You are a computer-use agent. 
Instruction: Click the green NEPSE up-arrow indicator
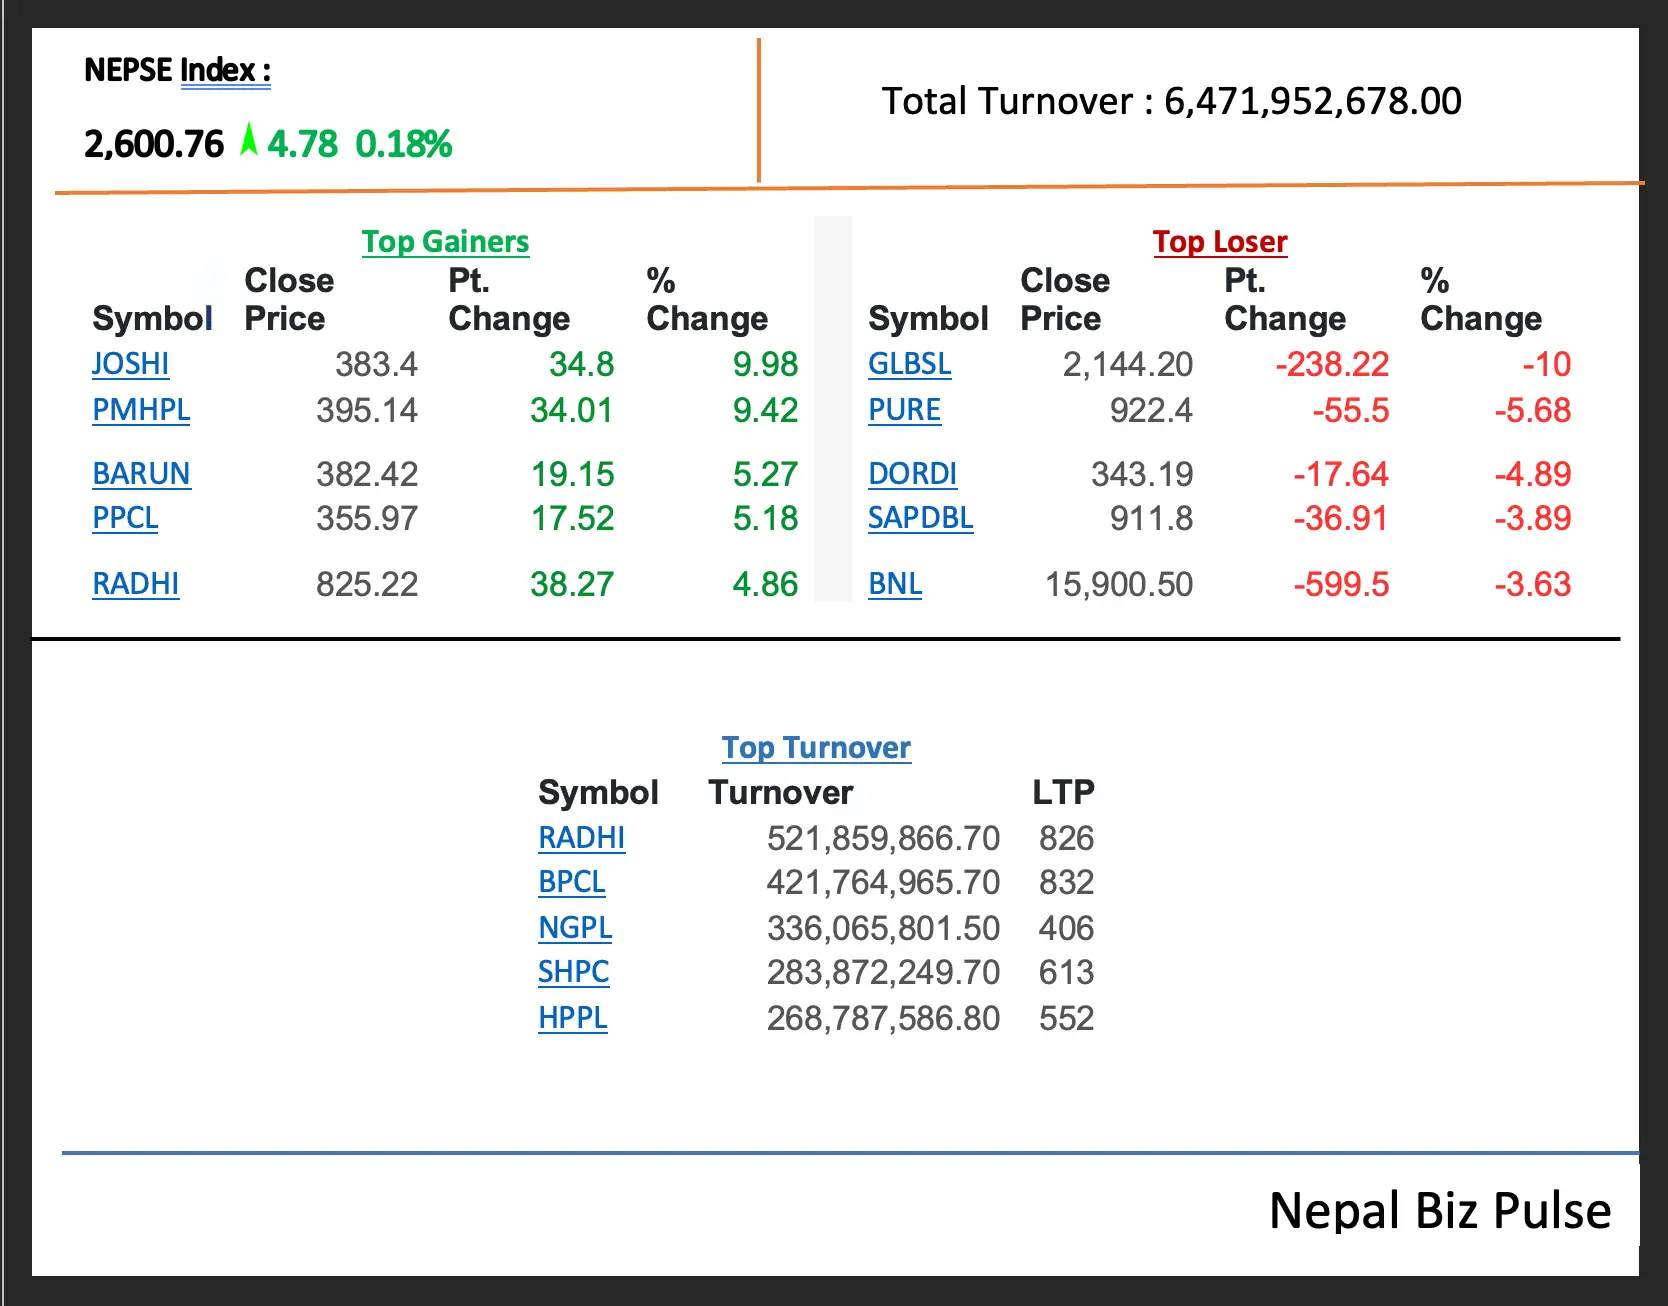(x=248, y=141)
